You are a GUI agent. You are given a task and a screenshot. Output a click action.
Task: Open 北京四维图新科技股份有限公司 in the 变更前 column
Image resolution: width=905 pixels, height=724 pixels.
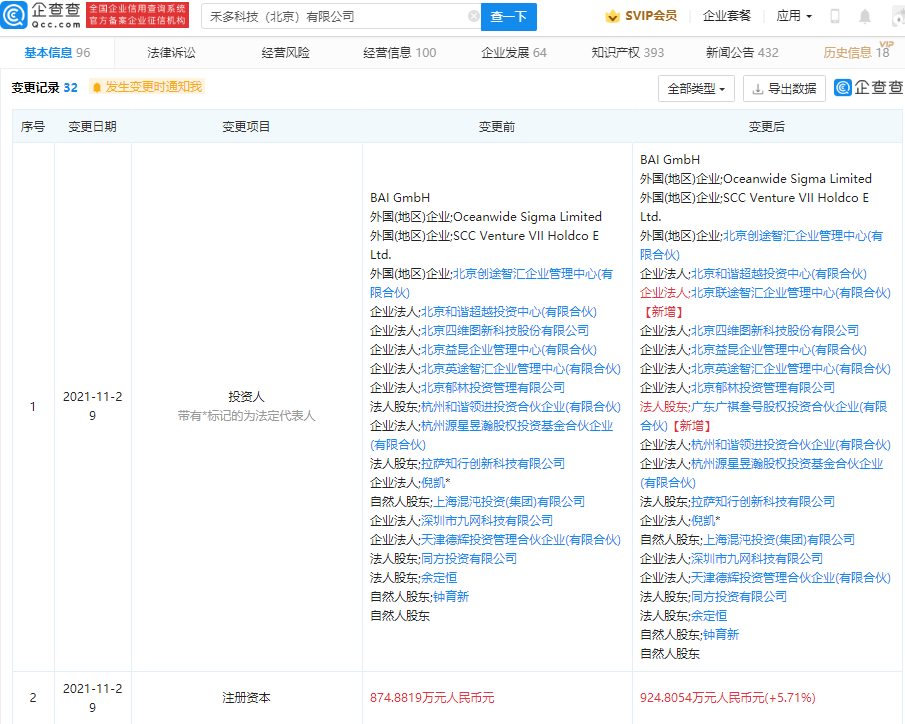504,331
